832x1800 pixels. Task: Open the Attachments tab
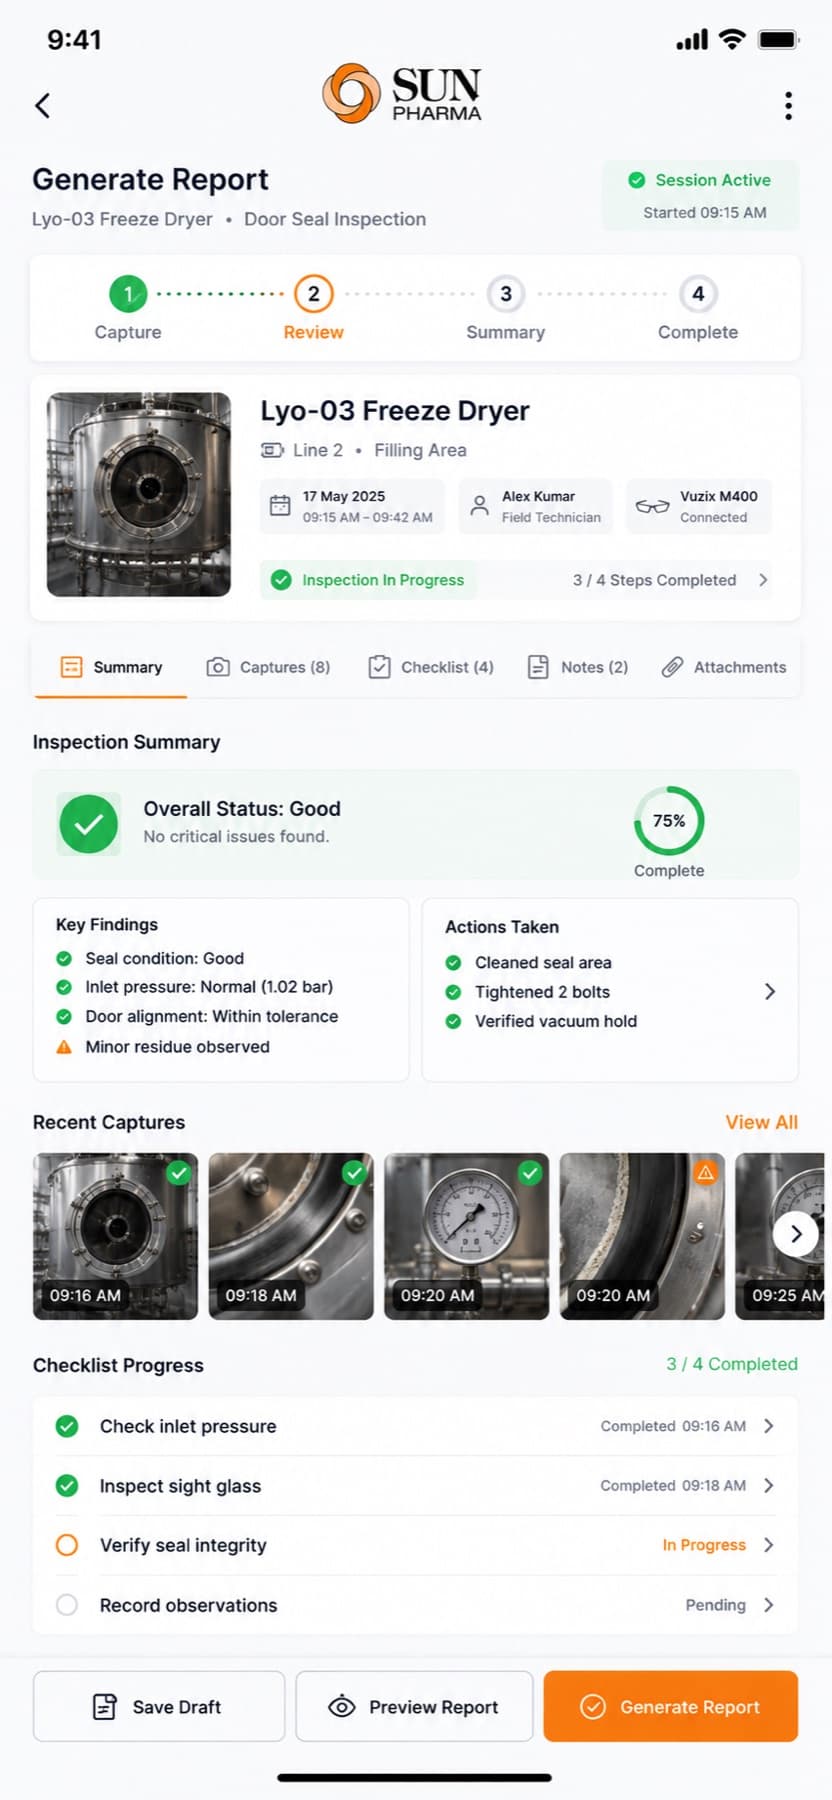(724, 667)
